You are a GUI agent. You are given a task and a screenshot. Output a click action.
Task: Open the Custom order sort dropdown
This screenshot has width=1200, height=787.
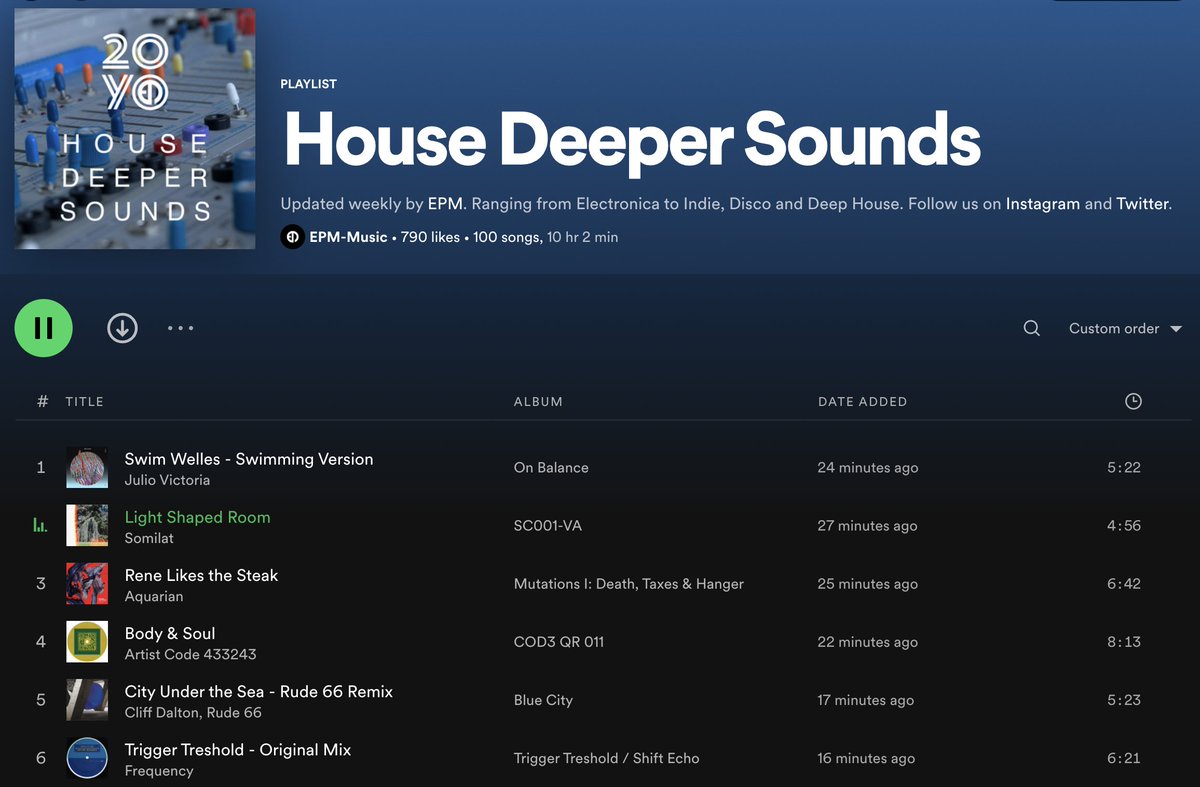[x=1126, y=328]
